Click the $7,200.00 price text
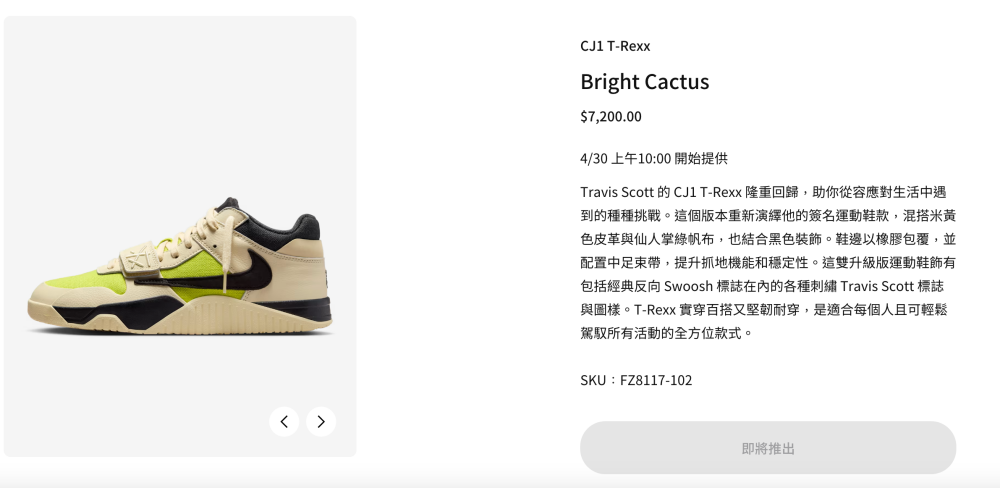Screen dimensions: 1000x488 611,116
